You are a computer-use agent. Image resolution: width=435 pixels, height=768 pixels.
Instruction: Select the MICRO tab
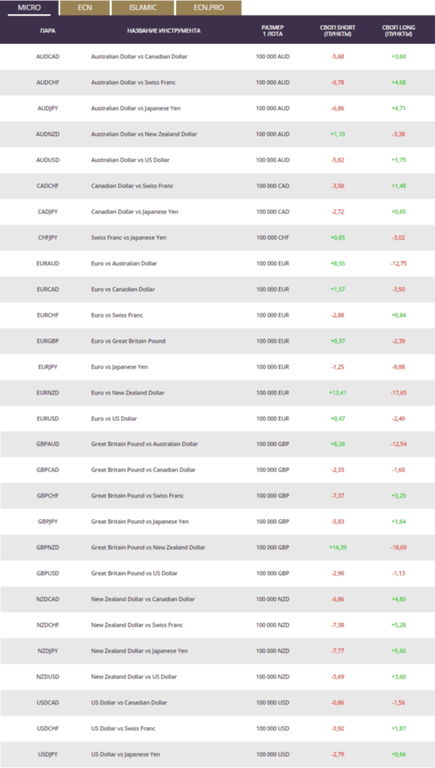pyautogui.click(x=29, y=8)
